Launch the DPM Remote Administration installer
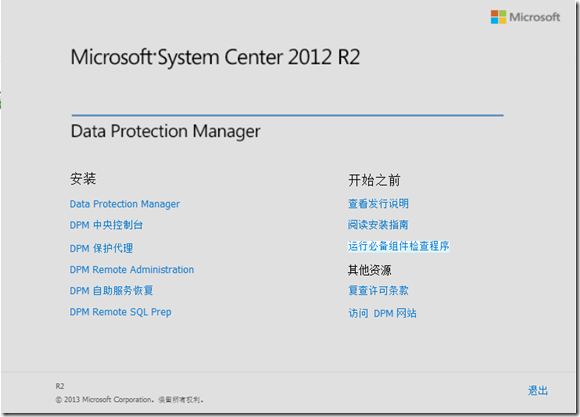Viewport: 580px width, 417px height. pyautogui.click(x=132, y=269)
